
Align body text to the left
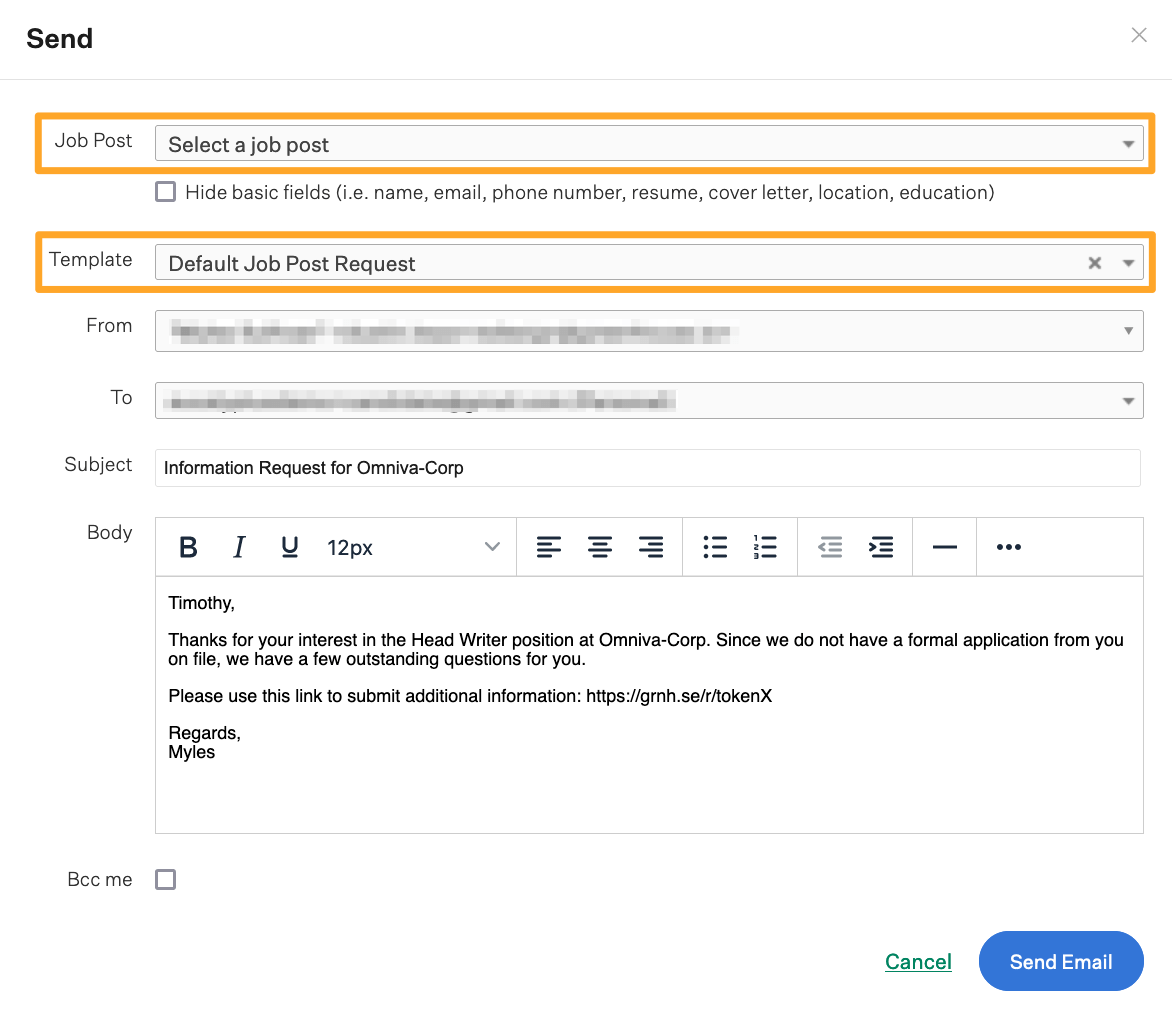(549, 547)
